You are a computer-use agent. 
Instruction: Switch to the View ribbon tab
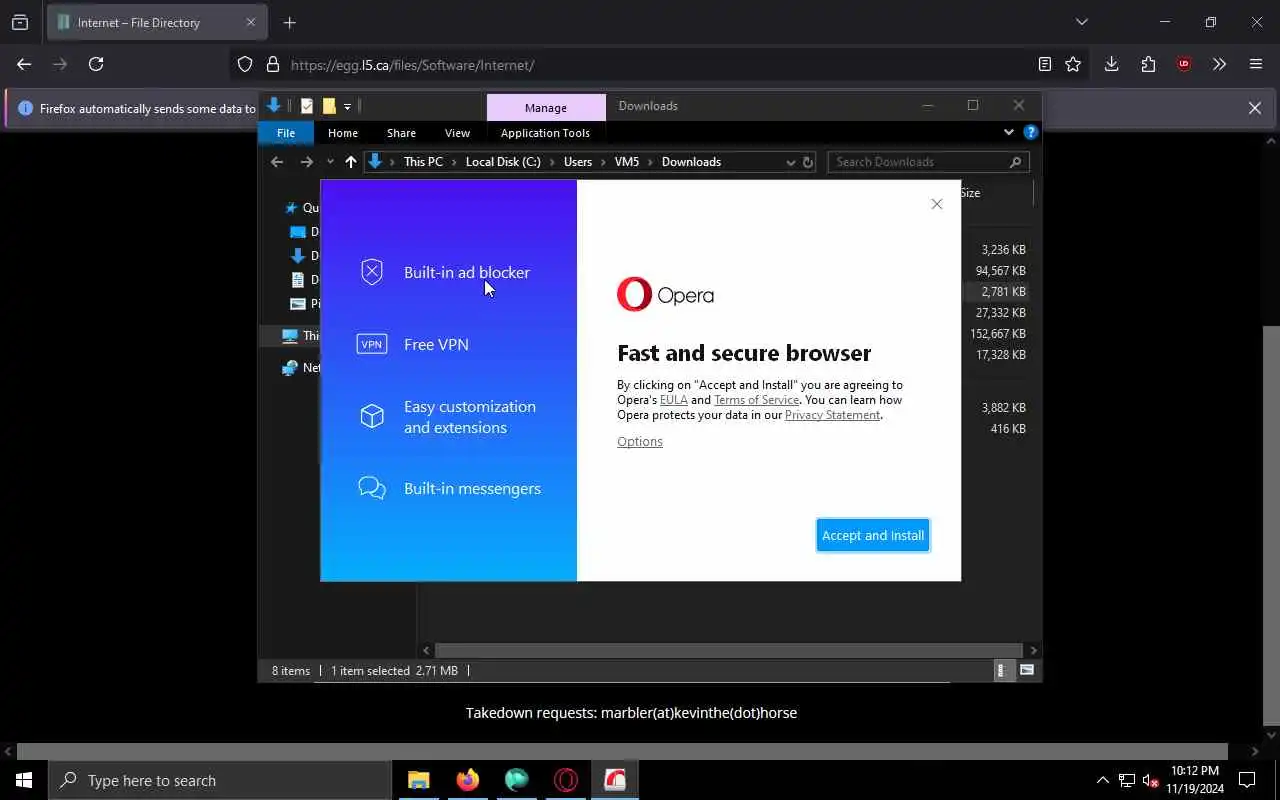[x=457, y=133]
